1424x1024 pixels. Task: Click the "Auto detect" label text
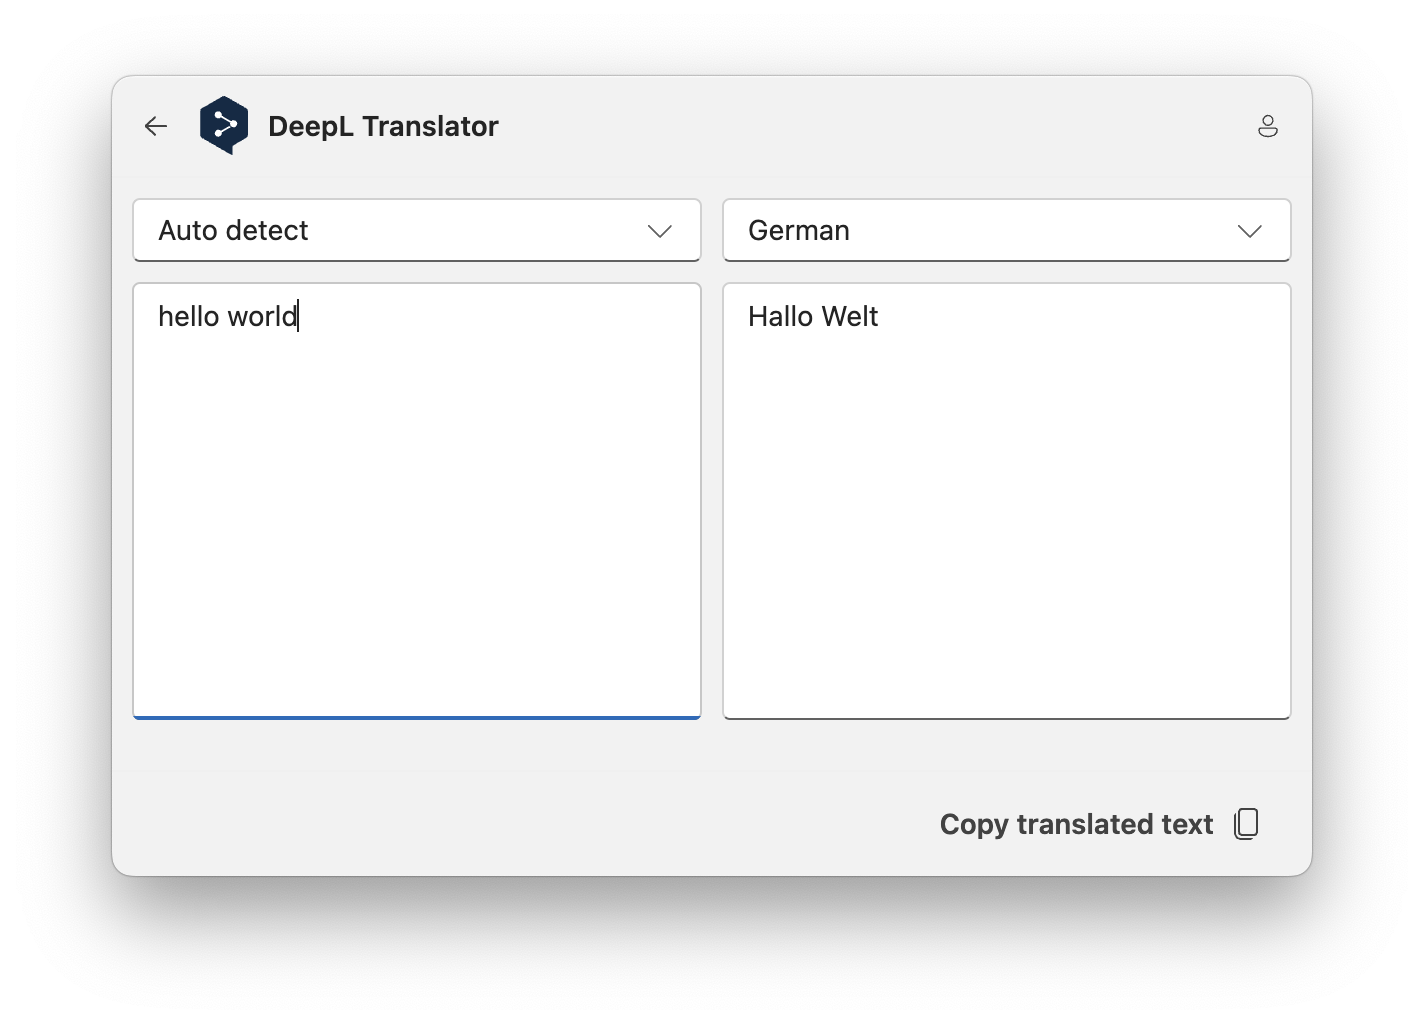pos(233,231)
